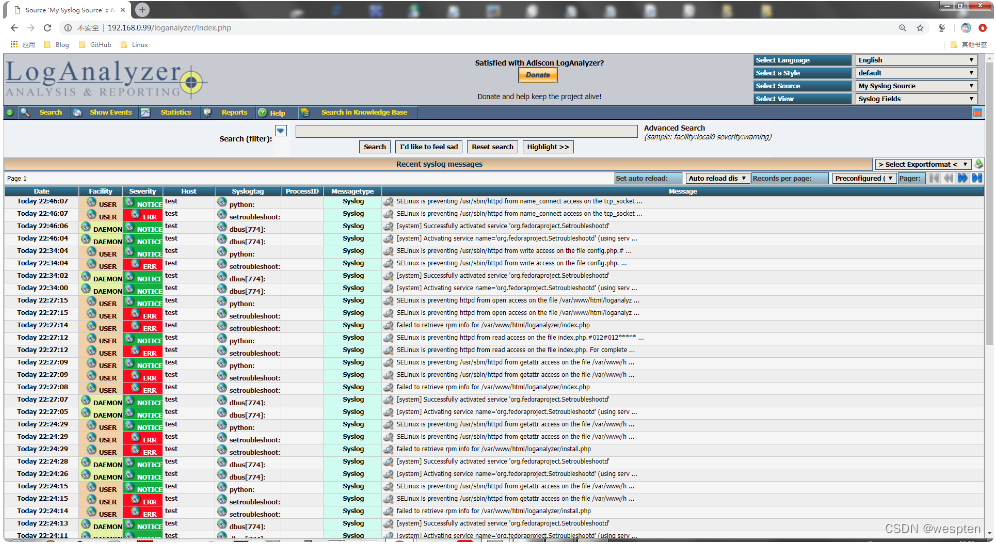Go to the next page with the pager icon
Image resolution: width=996 pixels, height=545 pixels.
962,178
